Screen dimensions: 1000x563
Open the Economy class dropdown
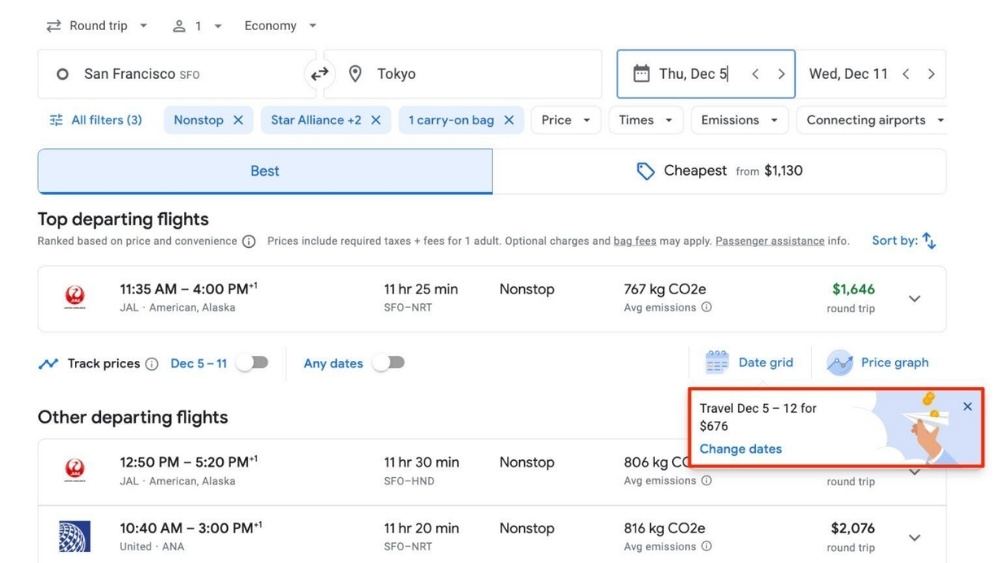[280, 26]
